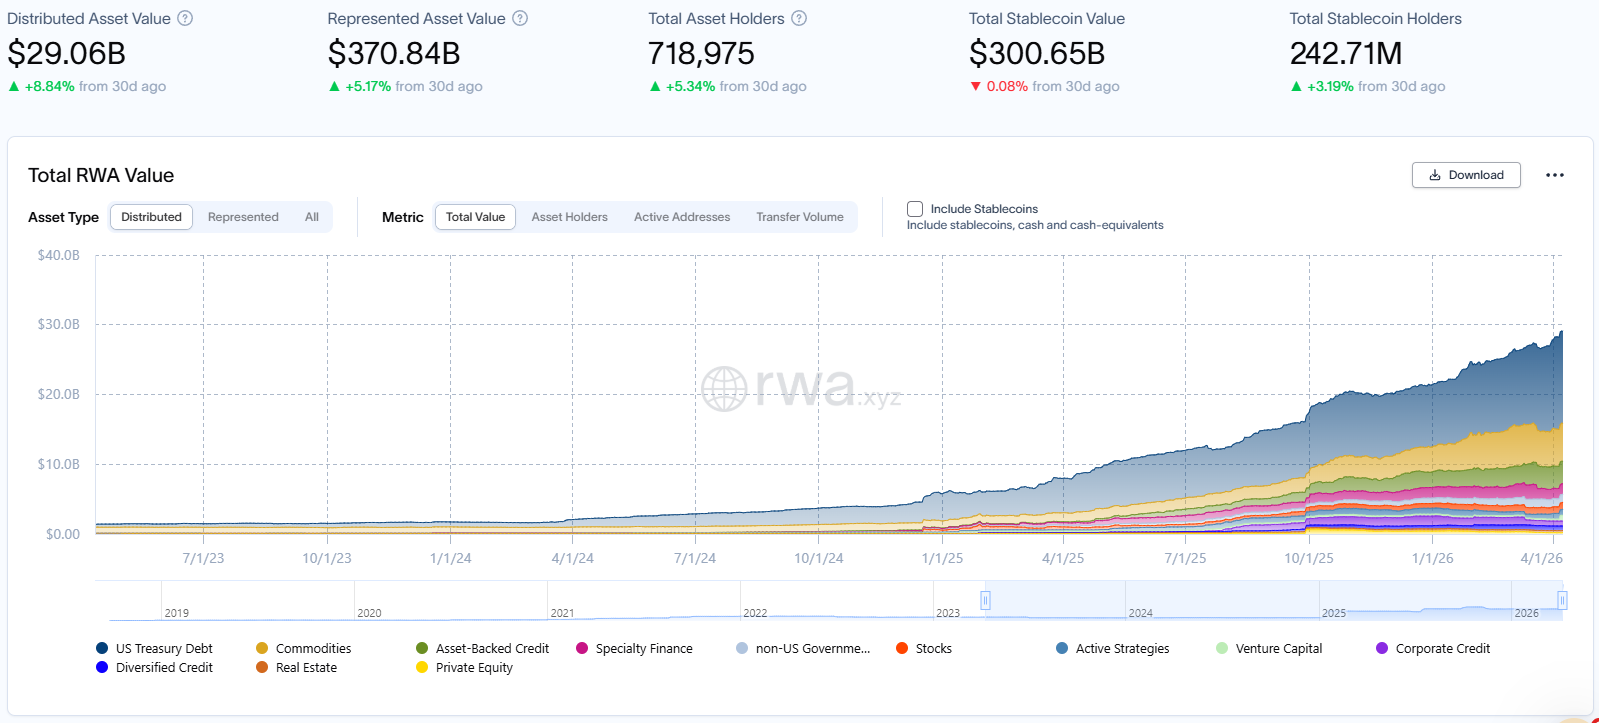This screenshot has height=723, width=1599.
Task: Click help icon beside Total Asset Holders
Action: coord(799,18)
